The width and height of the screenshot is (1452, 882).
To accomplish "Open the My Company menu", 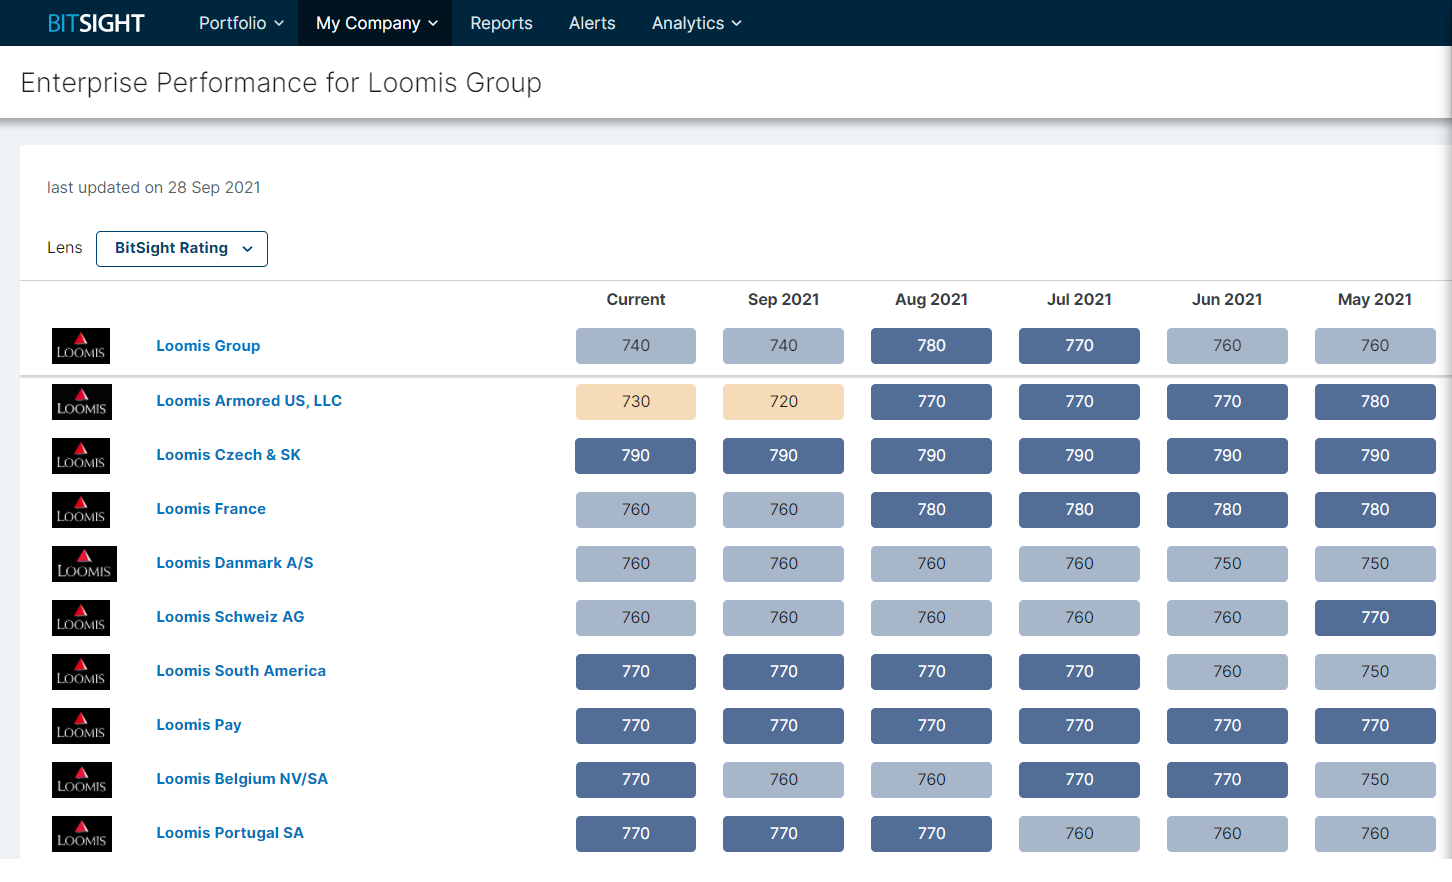I will (376, 23).
